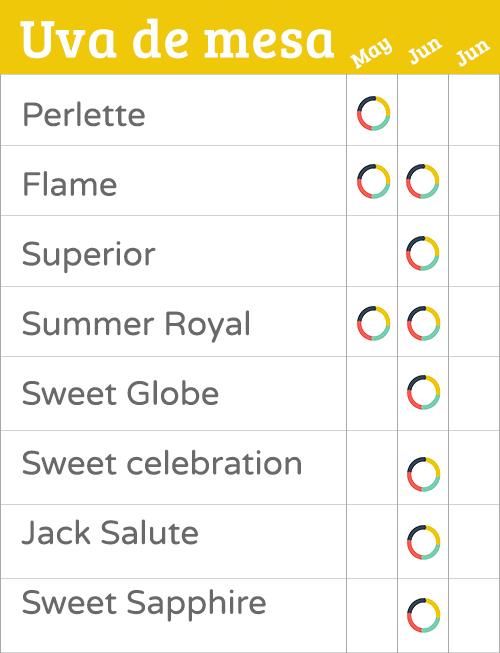Select the Sweet Sapphire variety label
The image size is (500, 653).
(x=144, y=603)
